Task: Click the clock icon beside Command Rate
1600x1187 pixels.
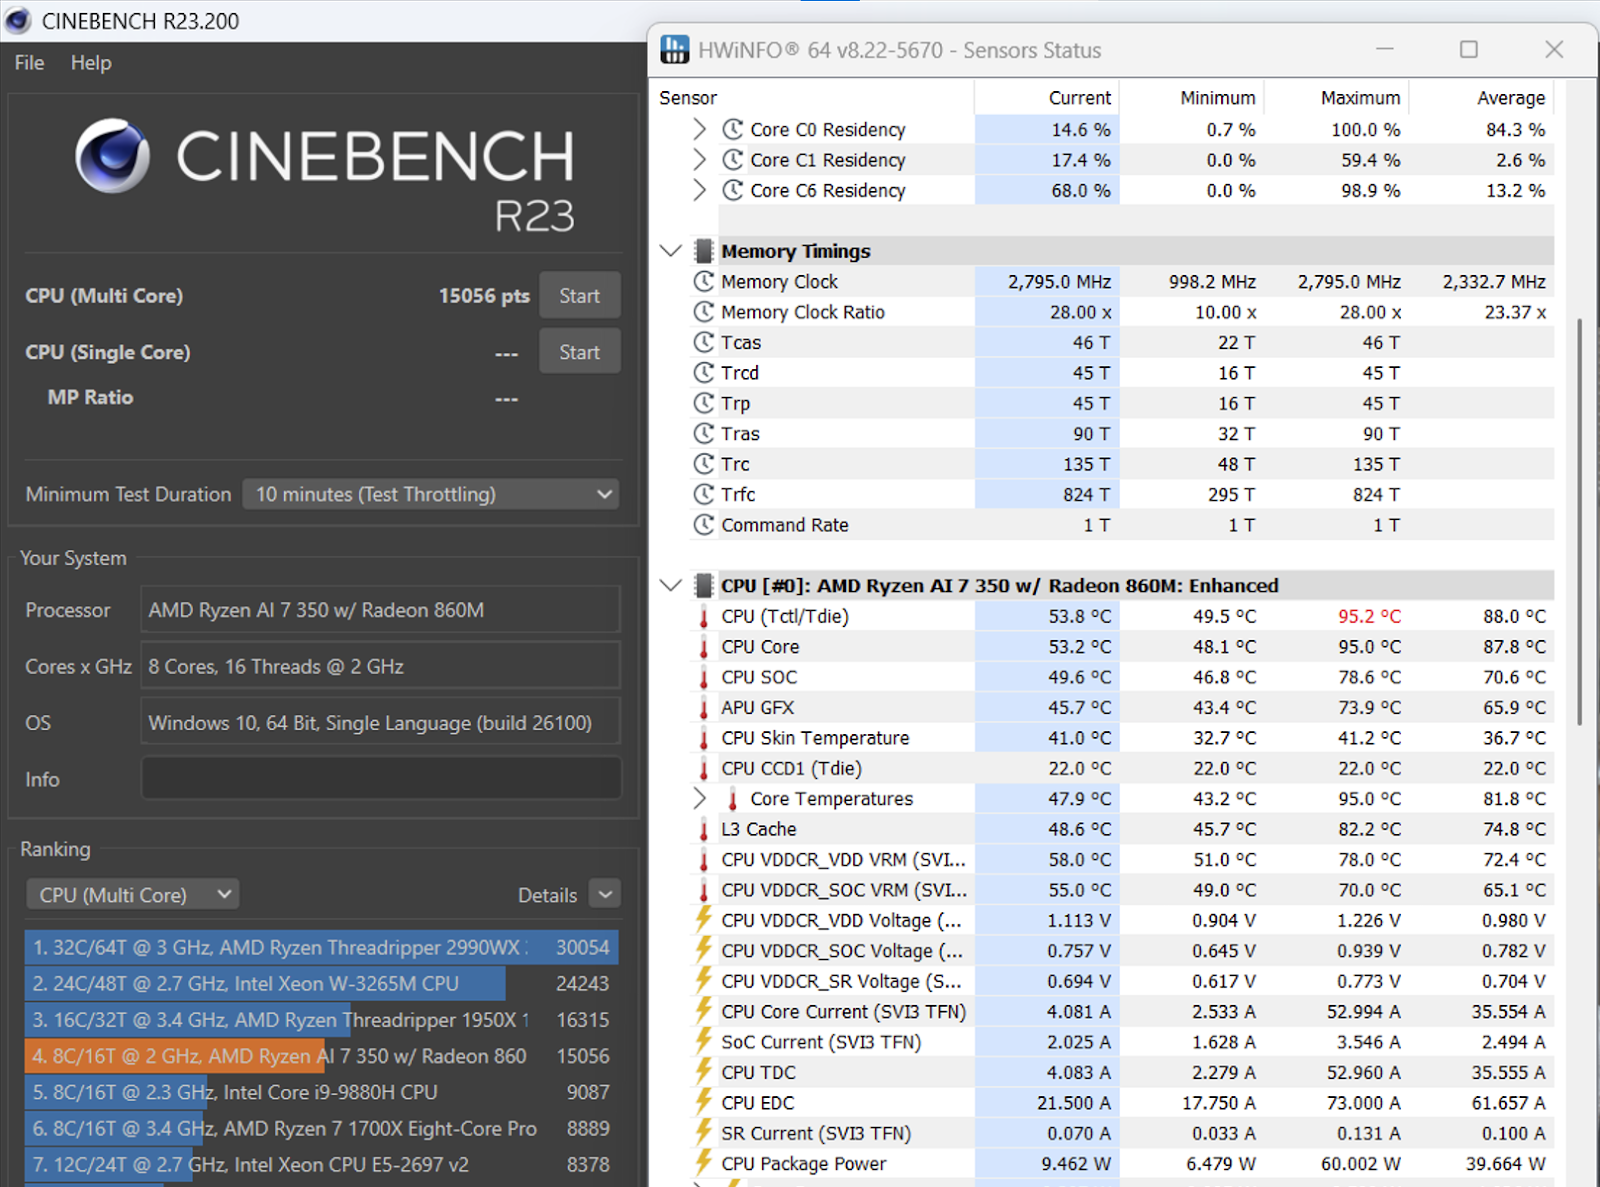Action: click(704, 525)
